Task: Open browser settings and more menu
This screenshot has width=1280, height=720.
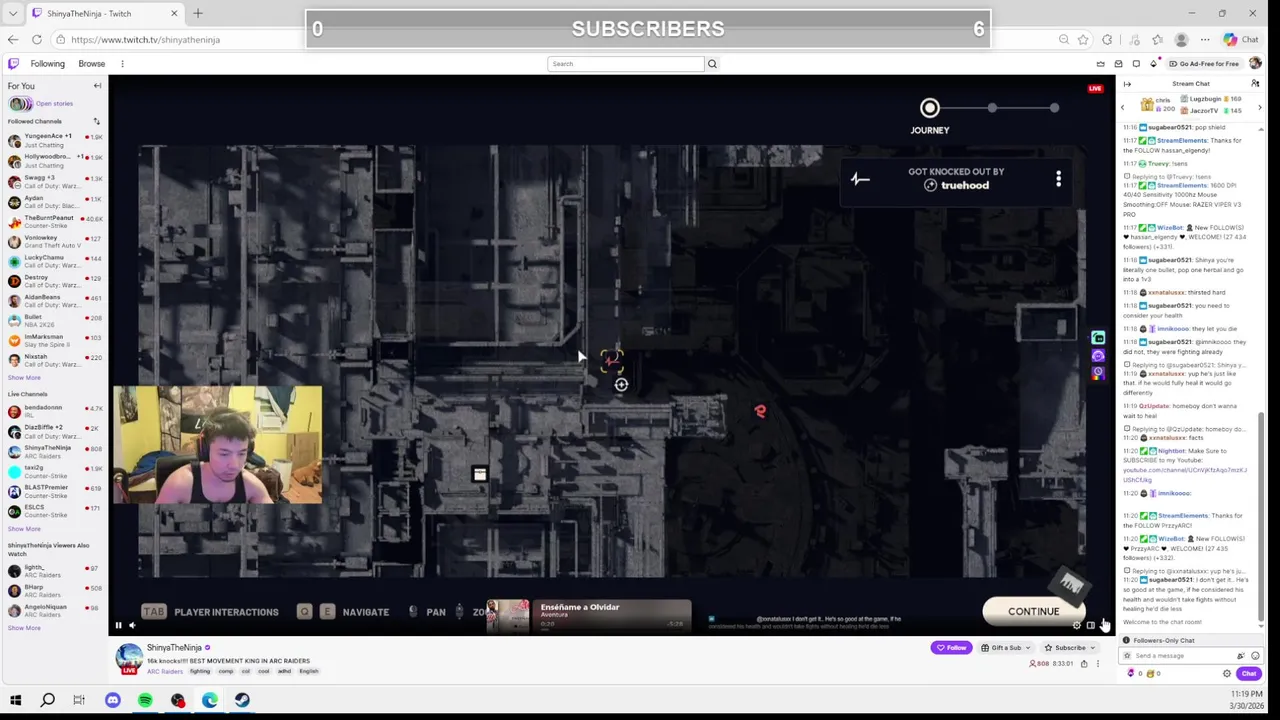Action: pos(1207,39)
